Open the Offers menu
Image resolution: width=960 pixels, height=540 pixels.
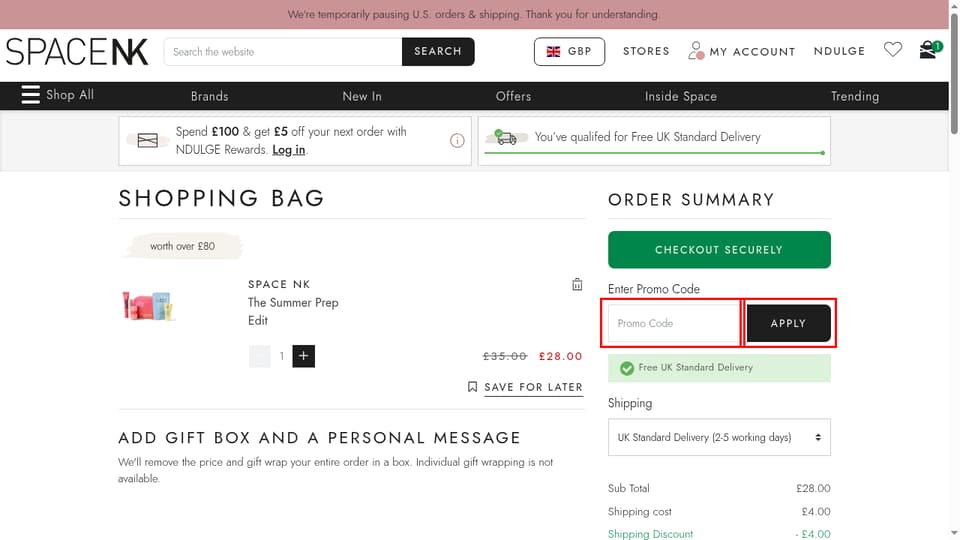[513, 96]
